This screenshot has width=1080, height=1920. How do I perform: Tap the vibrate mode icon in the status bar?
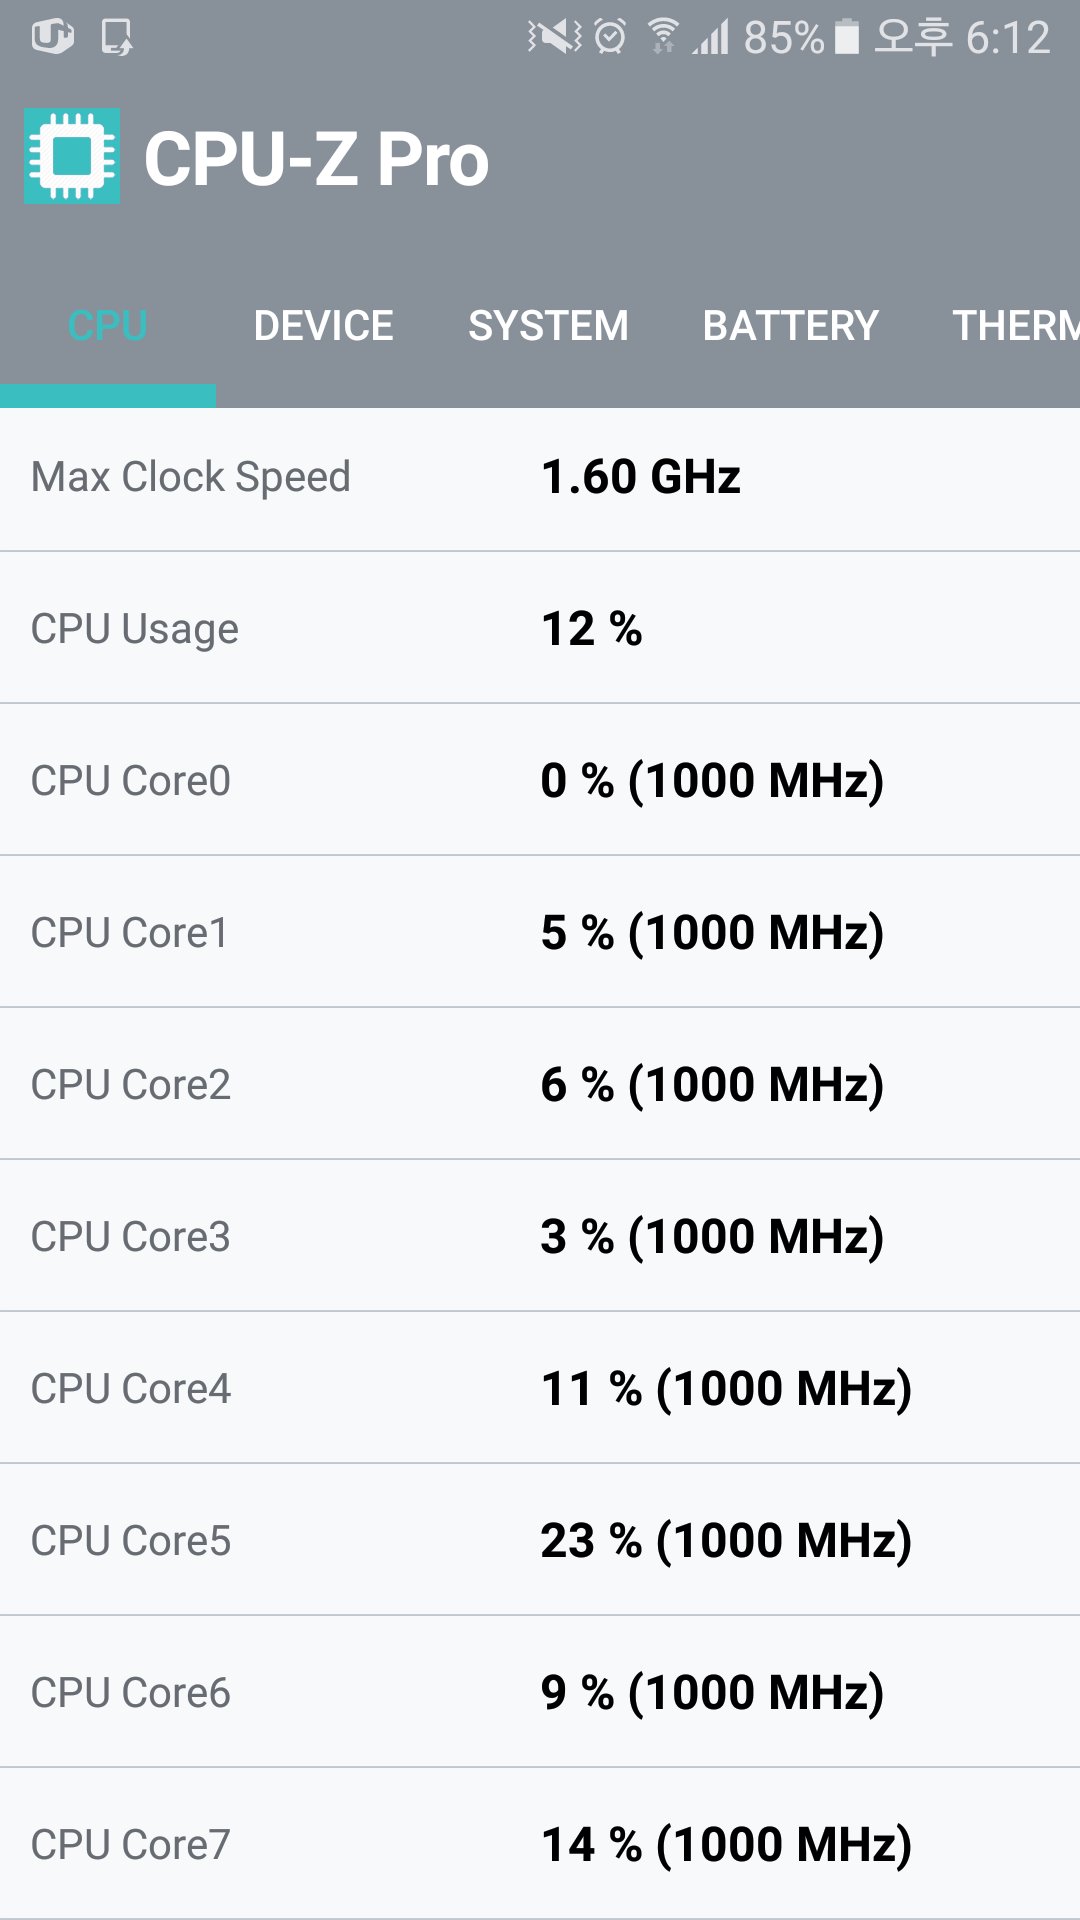[552, 35]
